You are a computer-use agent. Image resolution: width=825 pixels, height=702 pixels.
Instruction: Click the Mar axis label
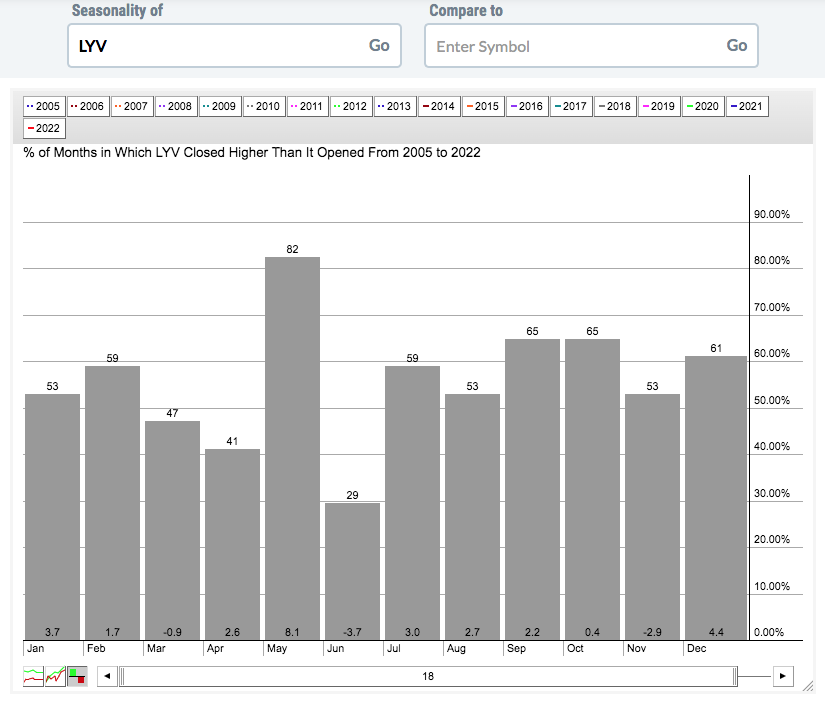tap(156, 648)
